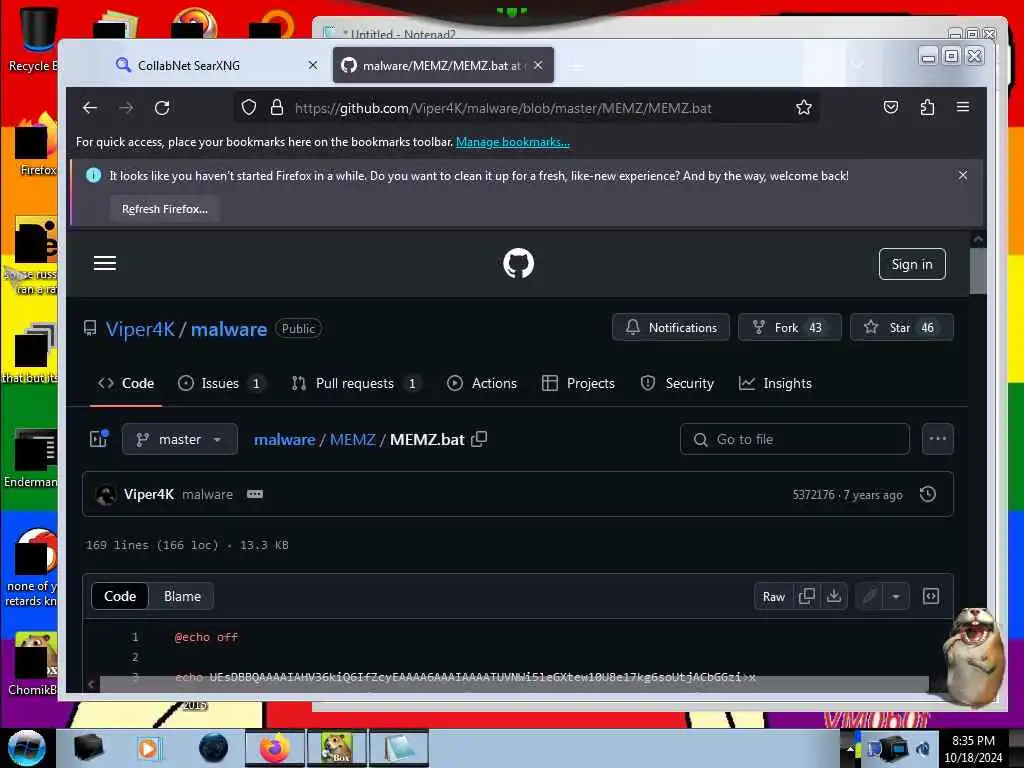This screenshot has width=1024, height=768.
Task: Click the Viper4K commit author name
Action: 149,494
